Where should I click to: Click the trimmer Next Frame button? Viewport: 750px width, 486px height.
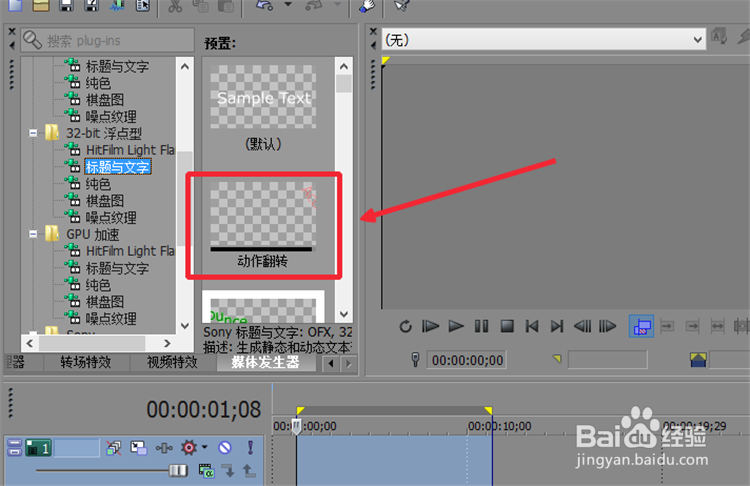[607, 327]
